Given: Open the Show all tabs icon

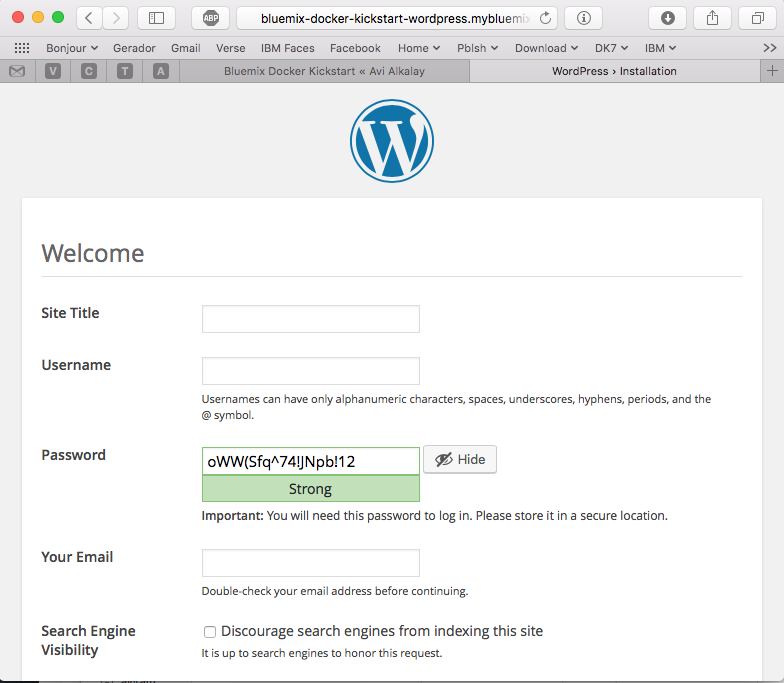Looking at the screenshot, I should point(757,18).
